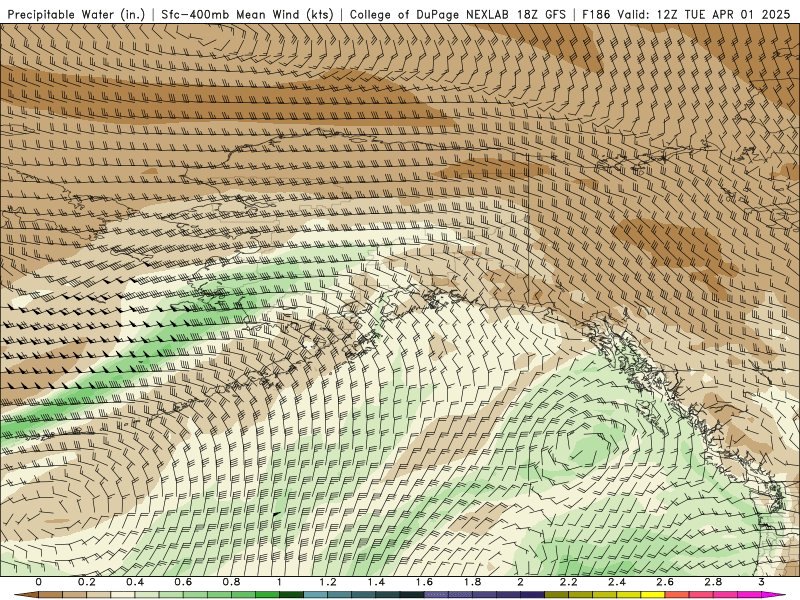Viewport: 800px width, 600px height.
Task: Select the olive swatch right of value 2
Action: pyautogui.click(x=557, y=595)
